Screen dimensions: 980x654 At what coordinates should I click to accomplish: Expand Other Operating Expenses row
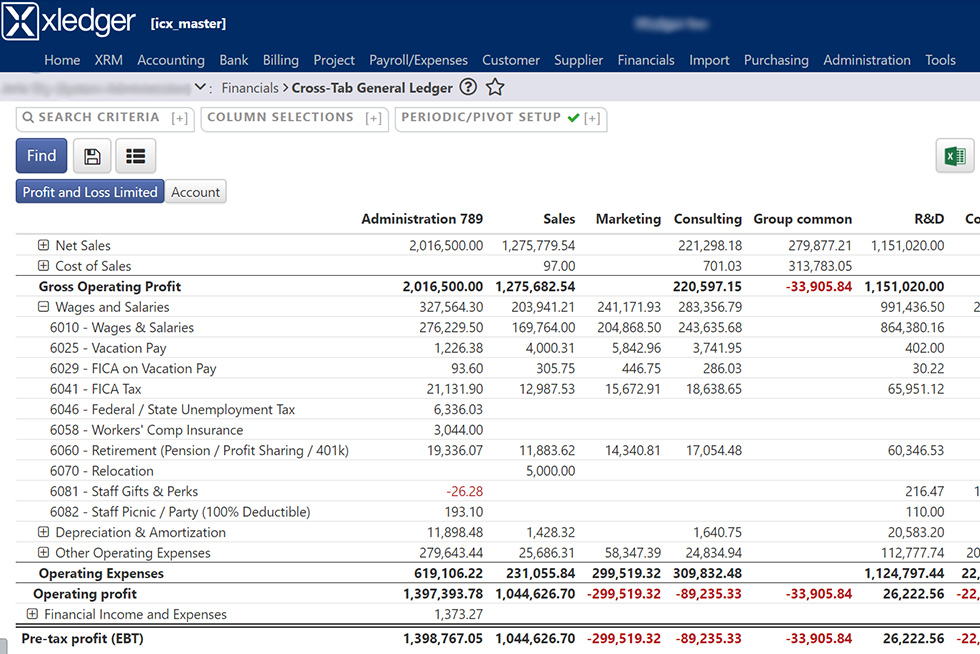point(43,553)
